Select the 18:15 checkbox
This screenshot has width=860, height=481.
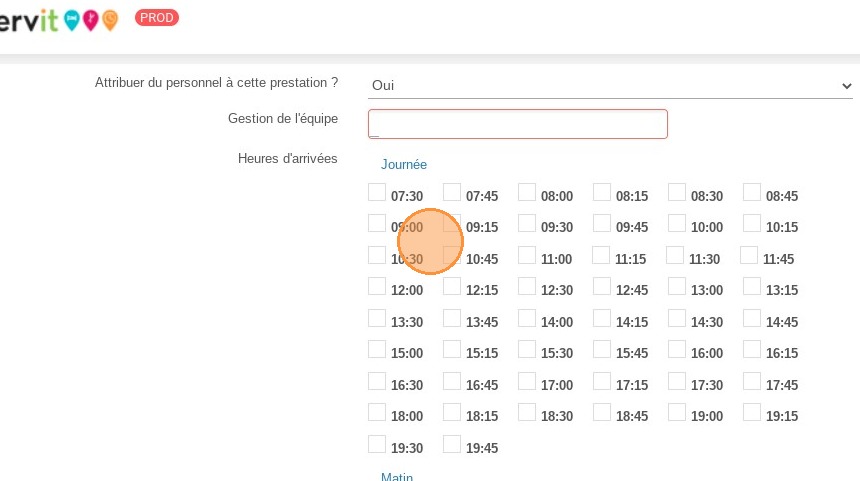click(452, 412)
